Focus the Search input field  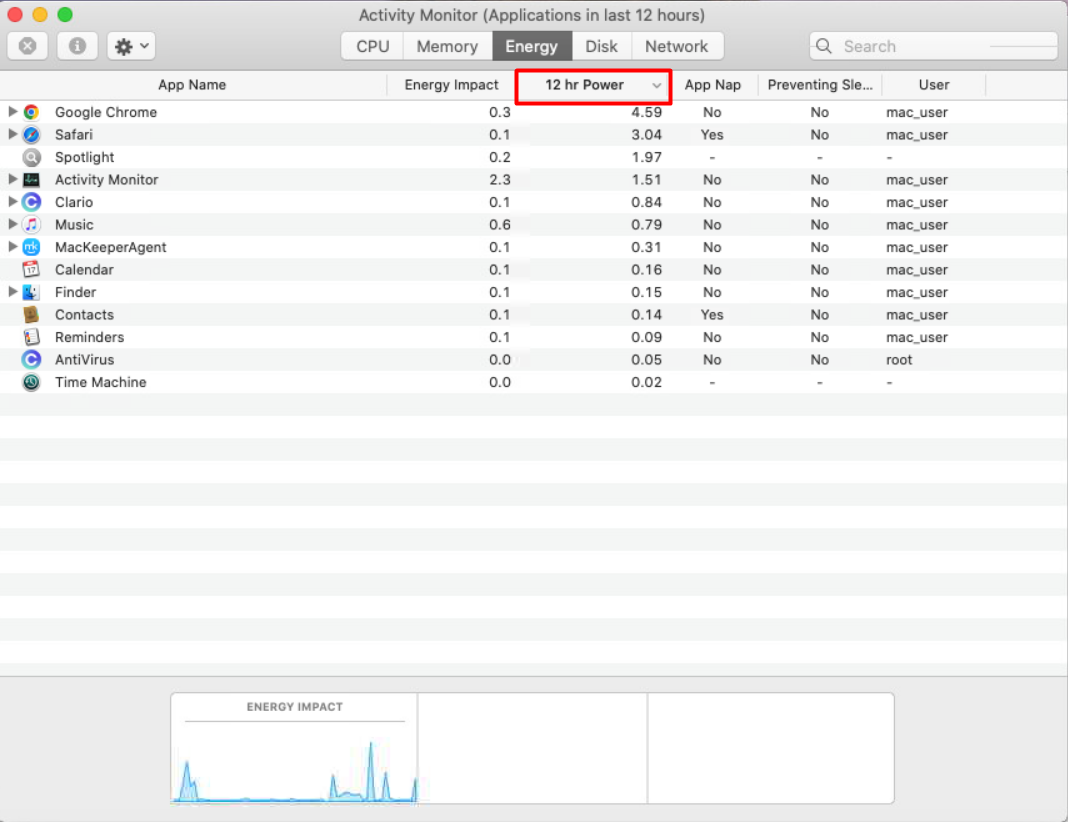tap(933, 46)
